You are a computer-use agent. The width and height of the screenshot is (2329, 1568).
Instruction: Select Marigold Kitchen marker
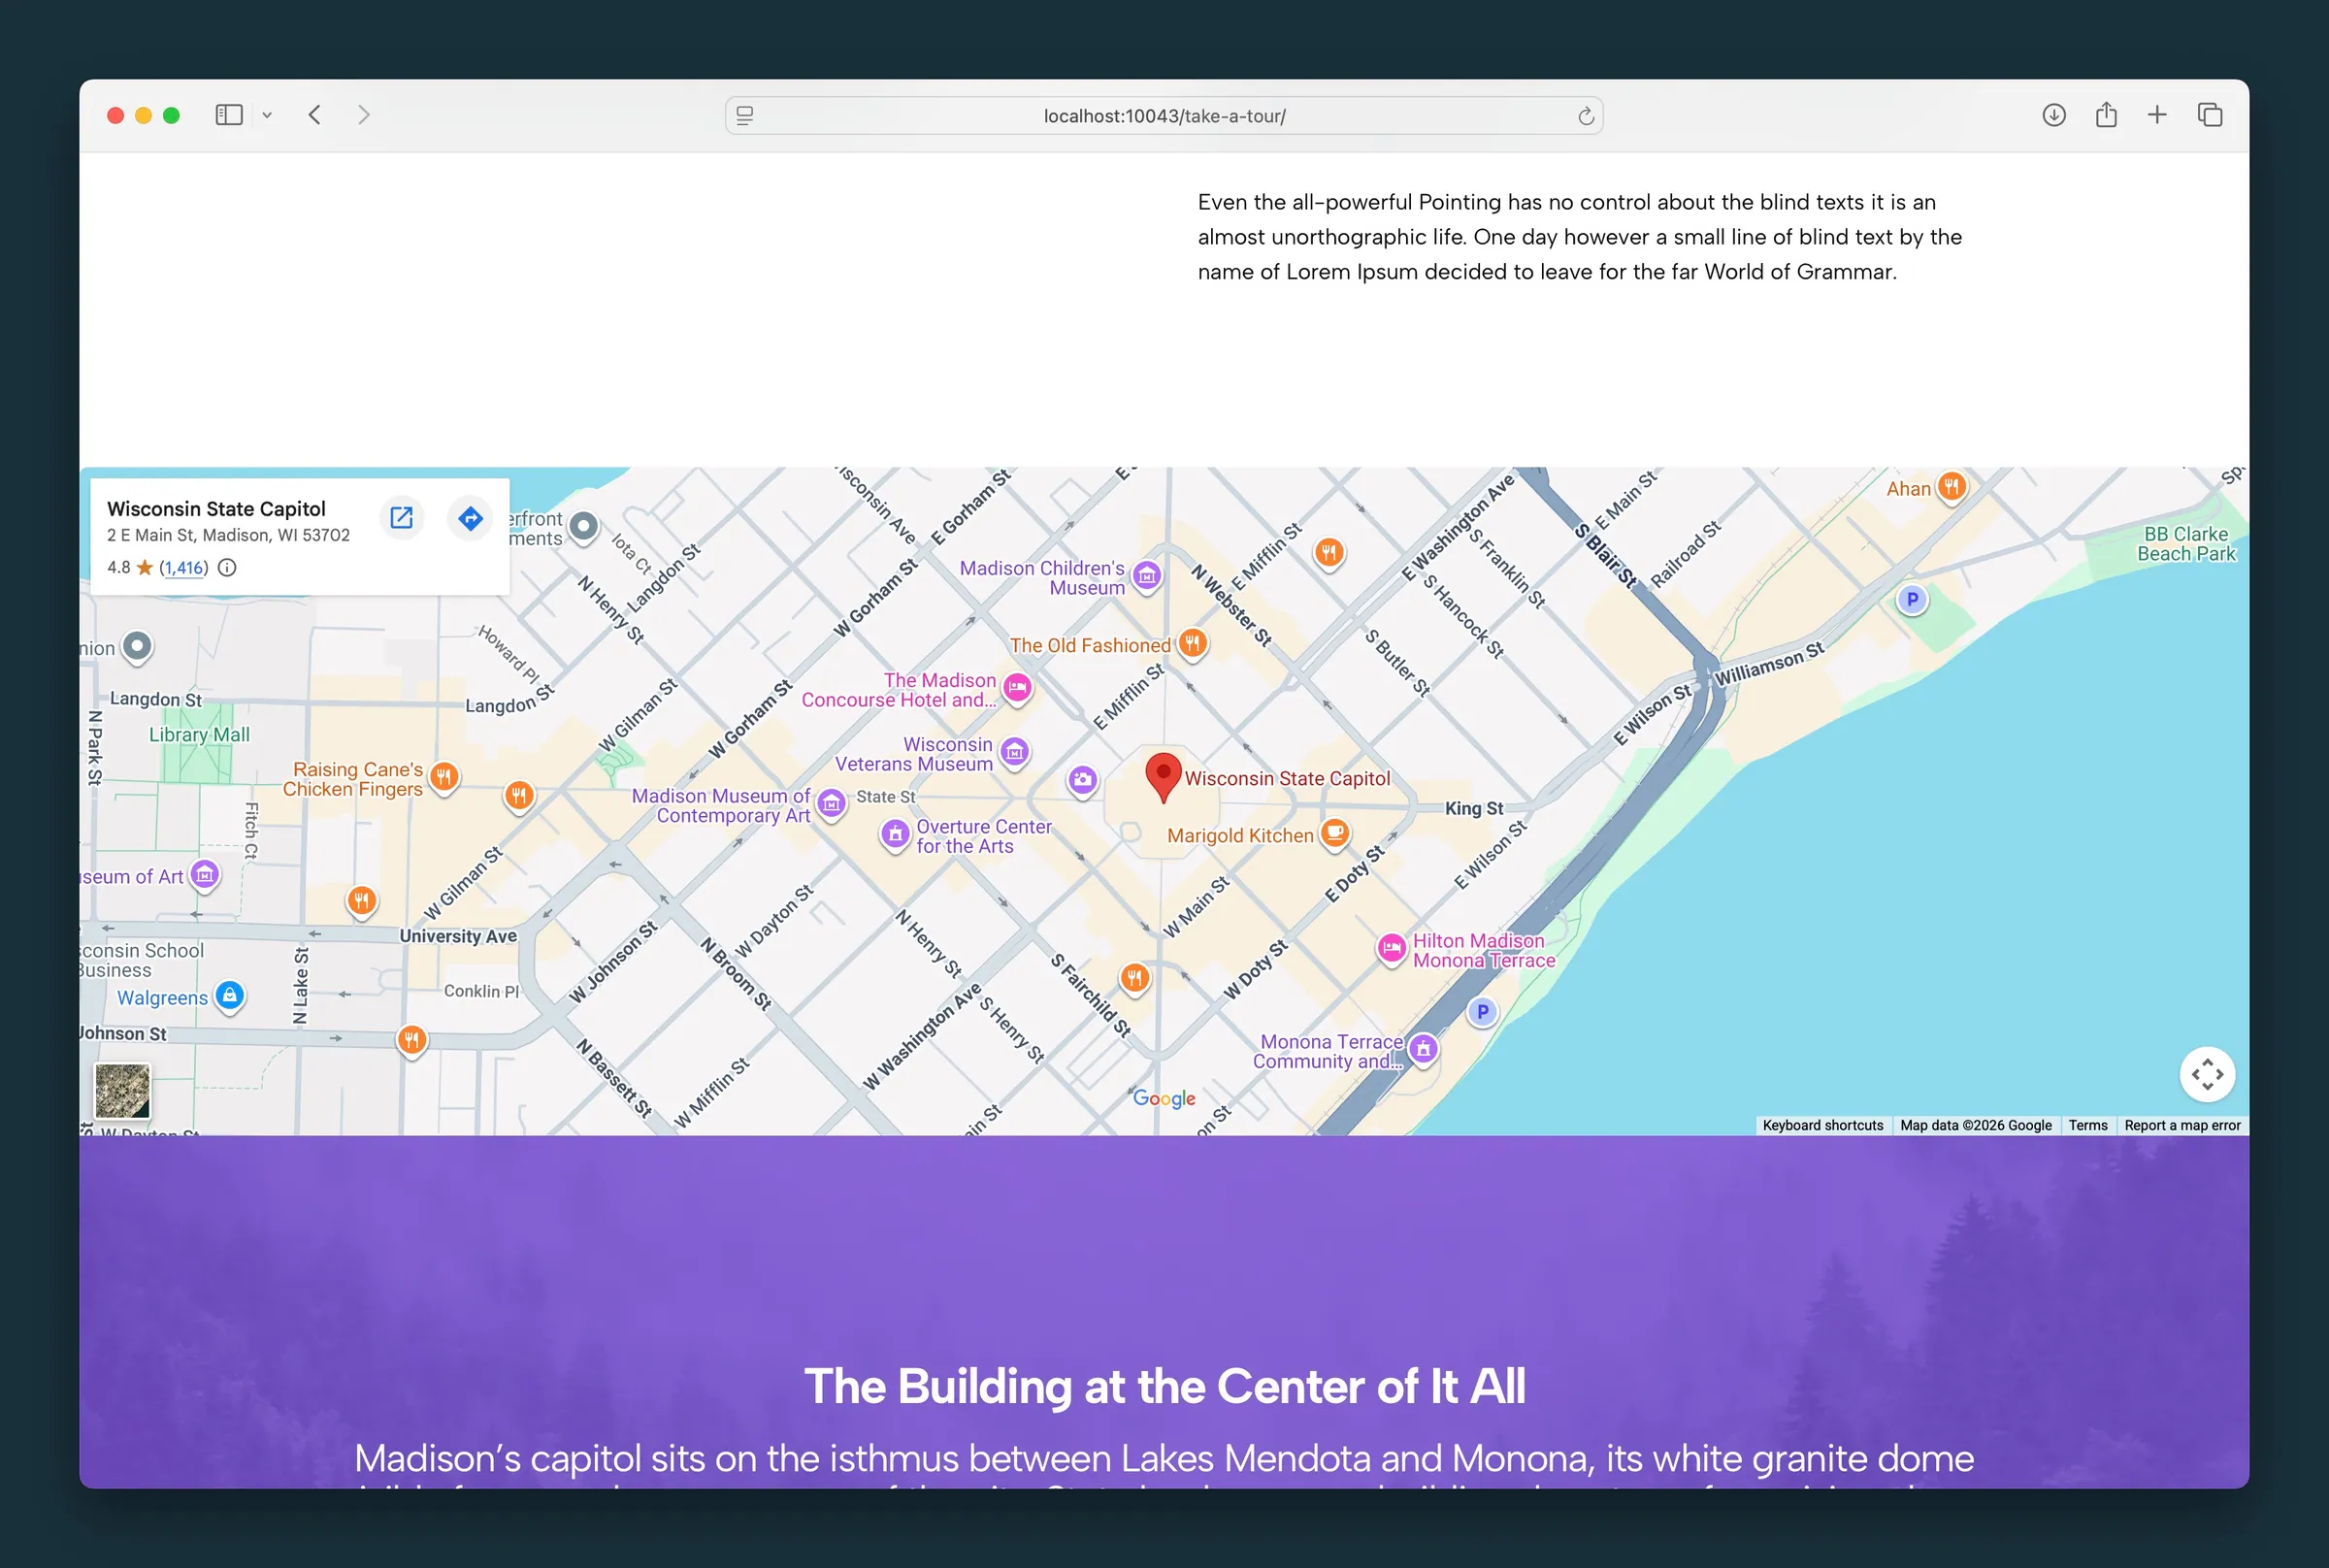click(x=1335, y=833)
